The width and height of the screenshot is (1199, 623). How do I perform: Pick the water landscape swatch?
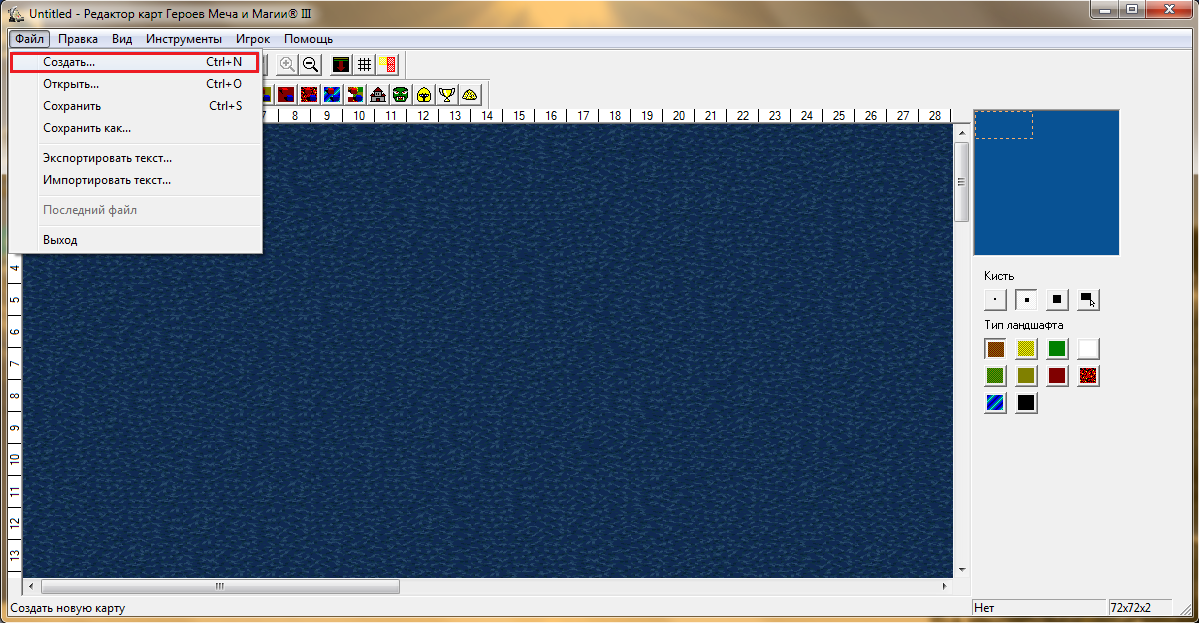(x=995, y=402)
